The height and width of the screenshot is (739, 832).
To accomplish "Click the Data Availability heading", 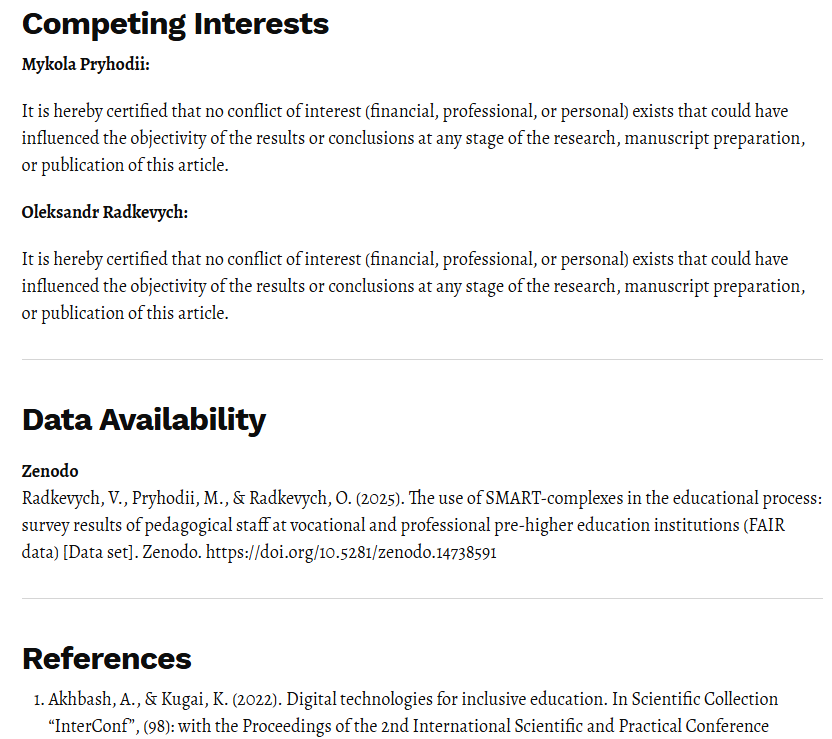I will (x=144, y=419).
